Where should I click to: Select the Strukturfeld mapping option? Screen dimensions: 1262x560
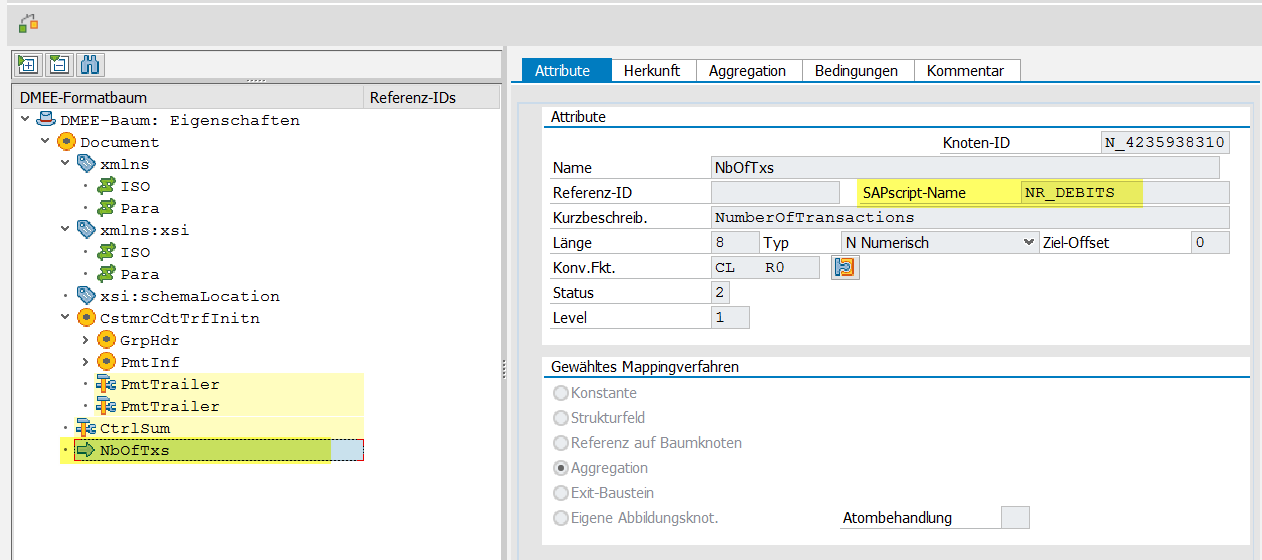pos(561,418)
